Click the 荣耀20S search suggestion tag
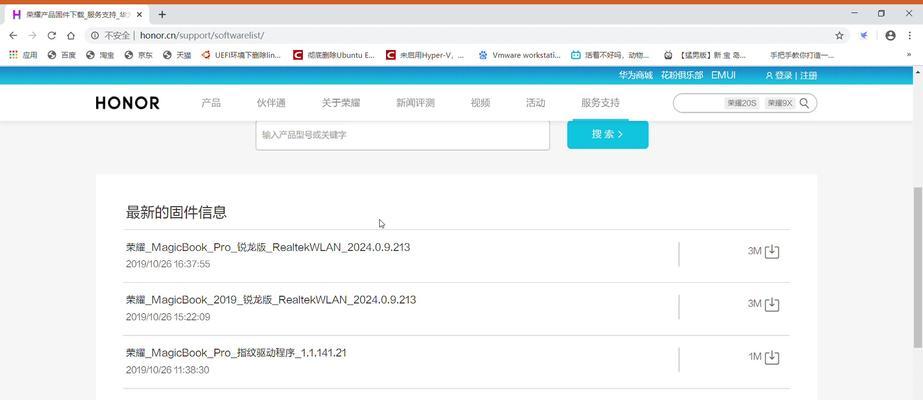 [741, 103]
